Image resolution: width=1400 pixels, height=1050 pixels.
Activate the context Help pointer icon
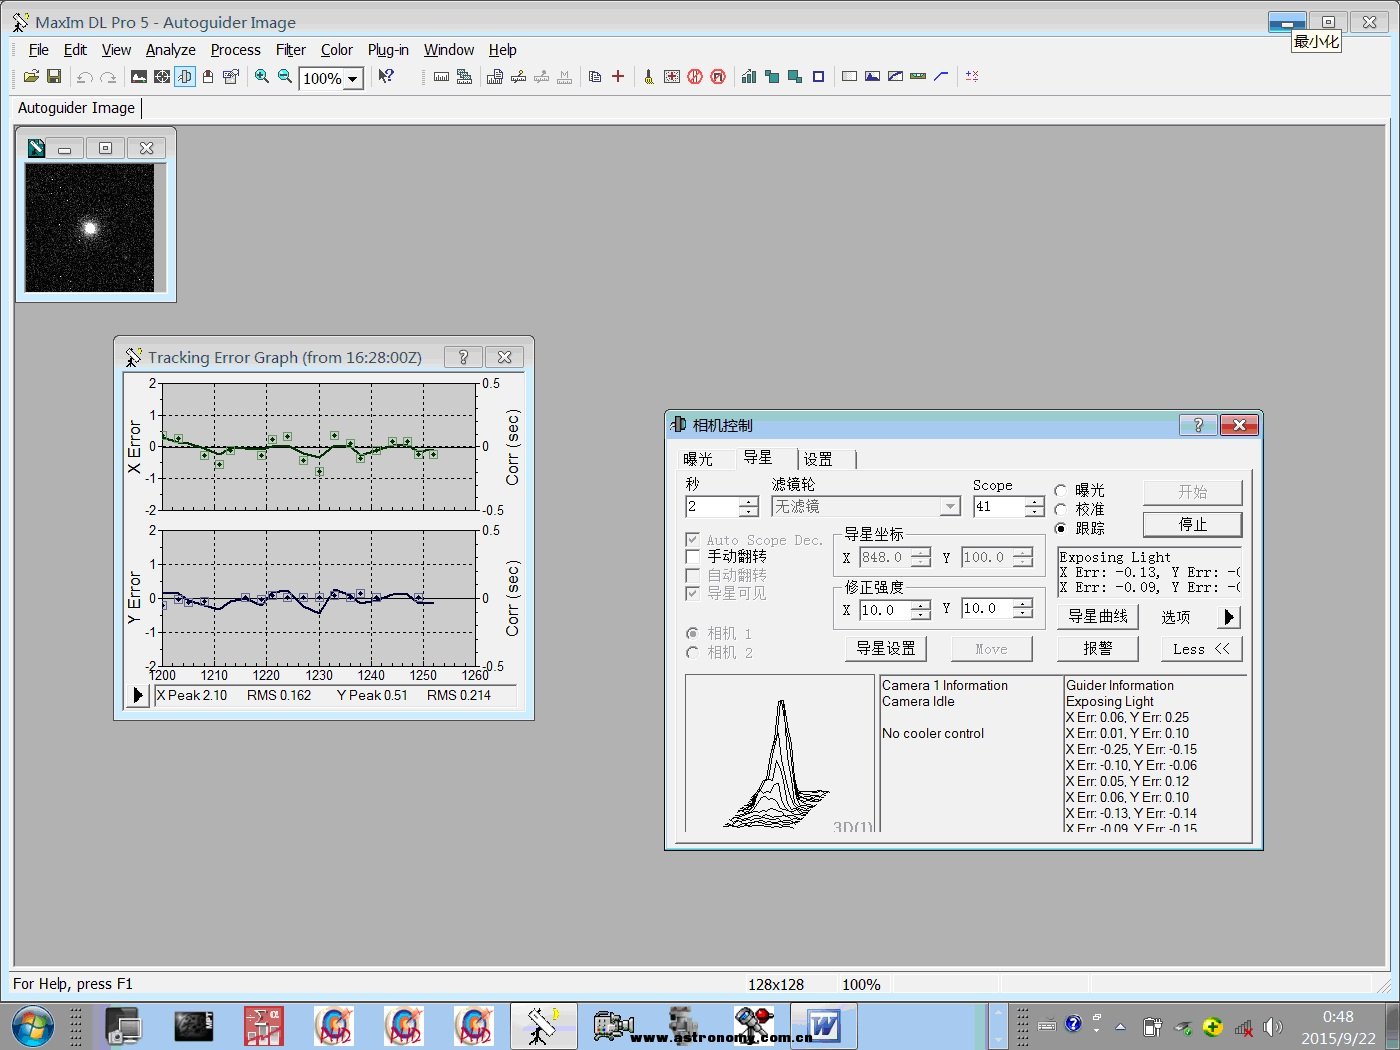pyautogui.click(x=386, y=77)
